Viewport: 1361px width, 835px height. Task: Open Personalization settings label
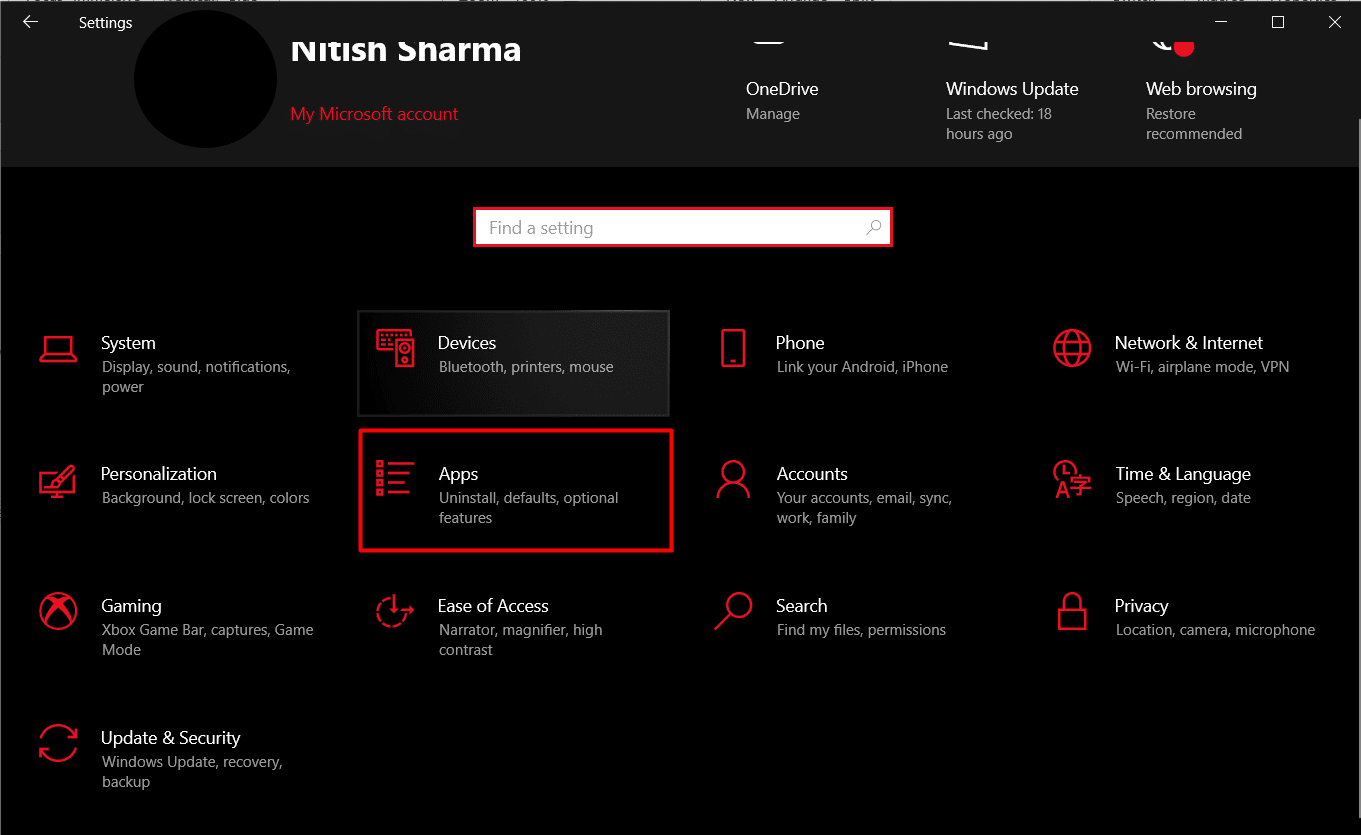tap(159, 474)
